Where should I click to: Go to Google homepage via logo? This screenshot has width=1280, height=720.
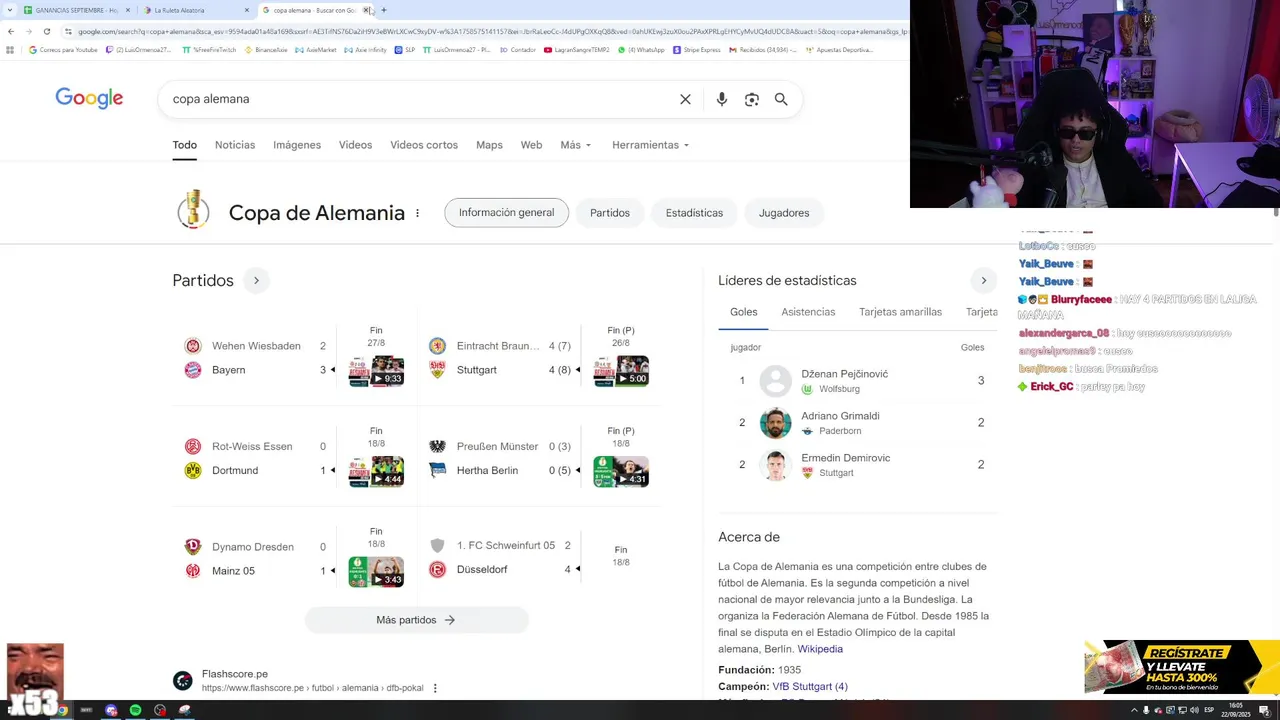(89, 98)
